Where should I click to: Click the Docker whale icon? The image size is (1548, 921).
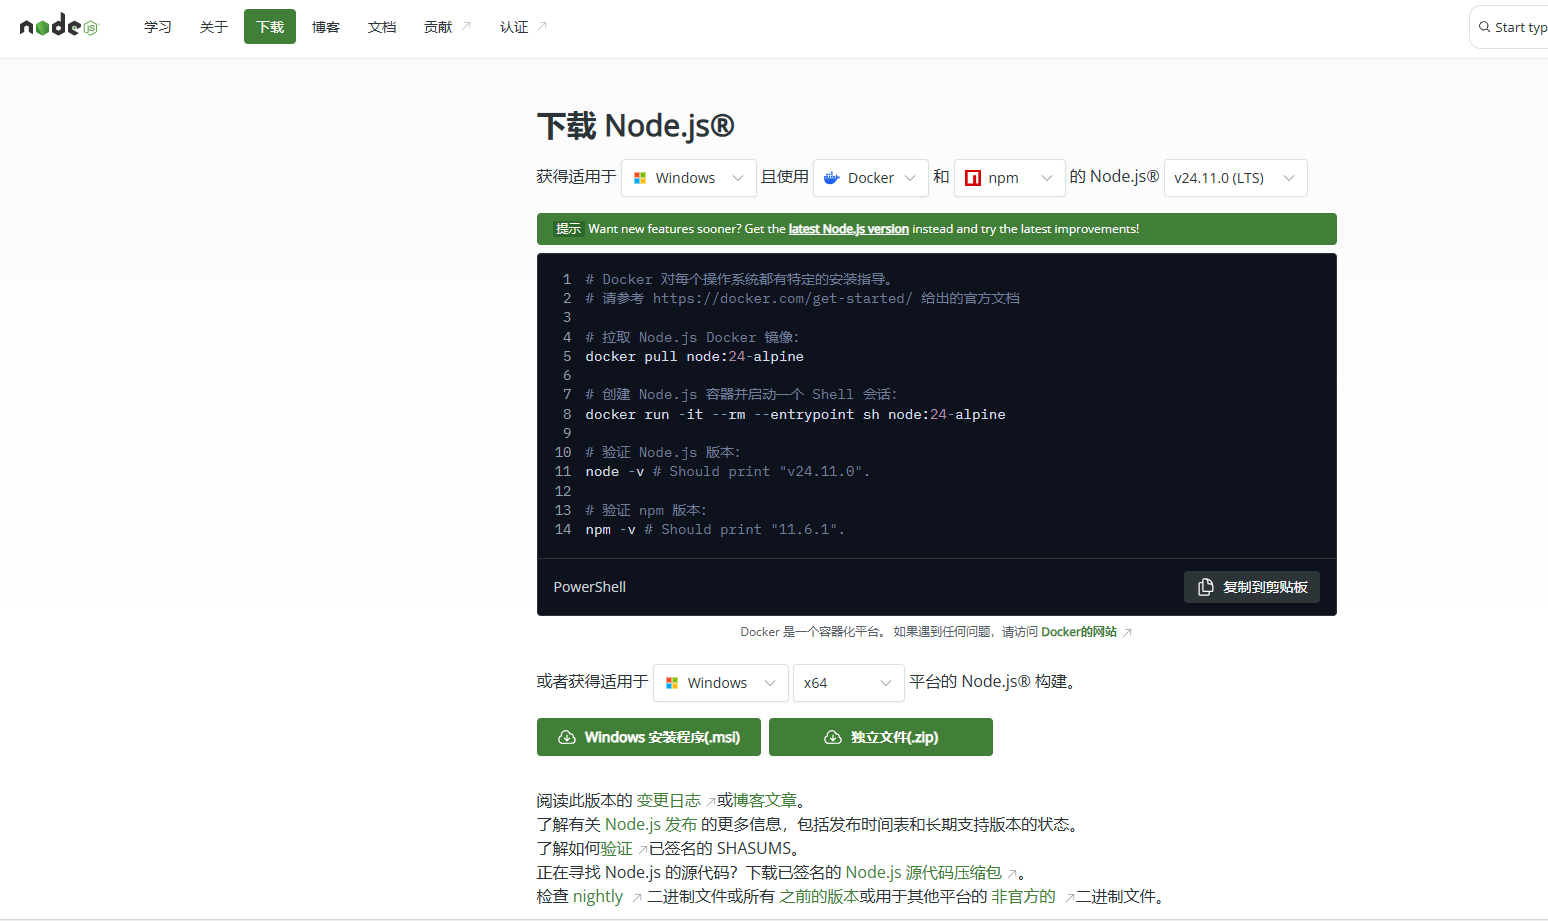pos(831,177)
